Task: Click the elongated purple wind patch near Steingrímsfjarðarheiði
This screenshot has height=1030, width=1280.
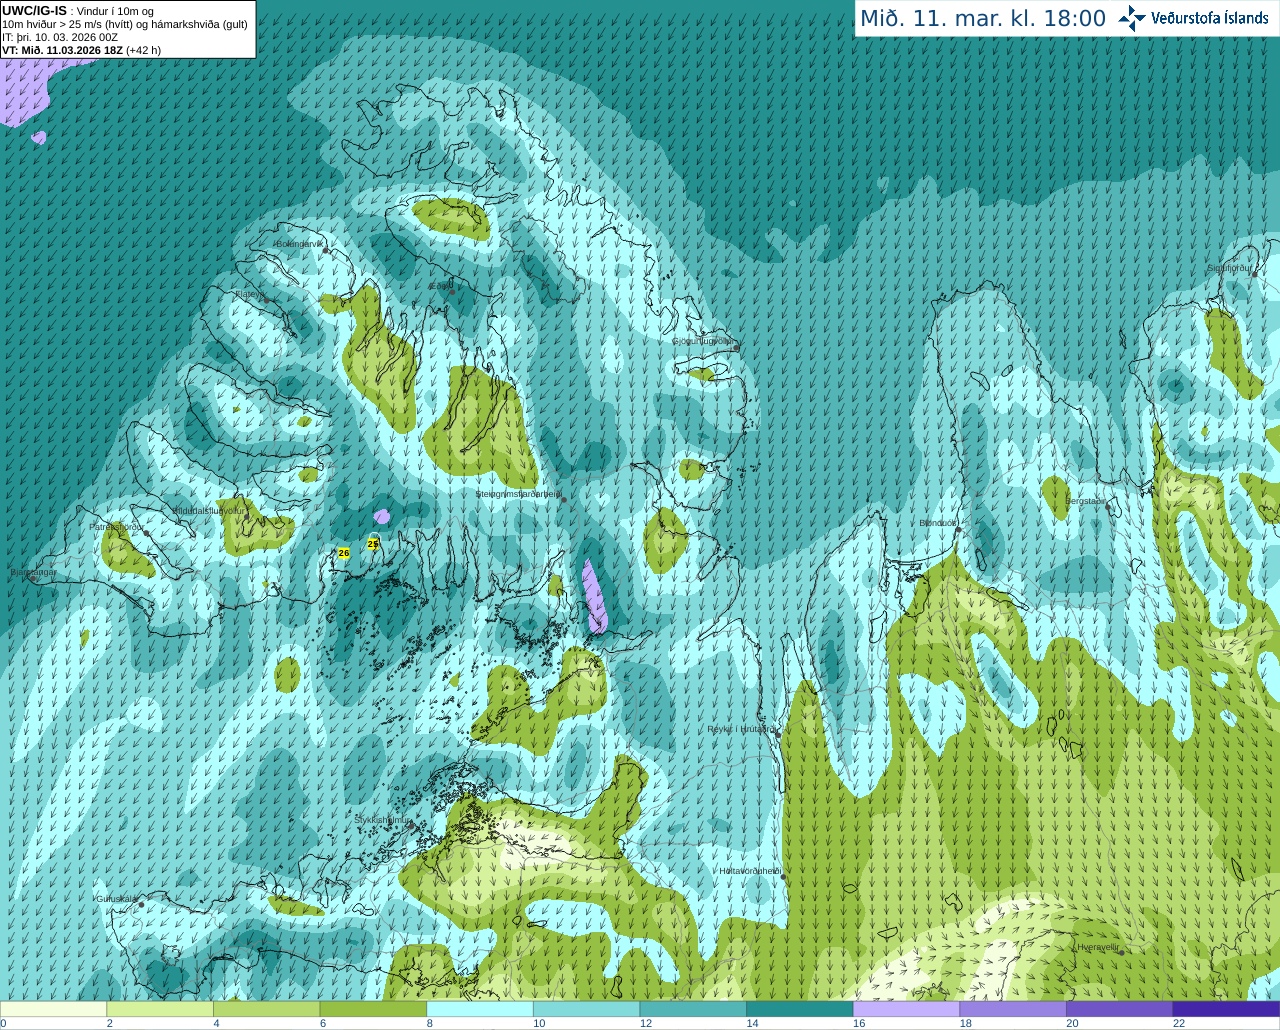Action: tap(594, 596)
